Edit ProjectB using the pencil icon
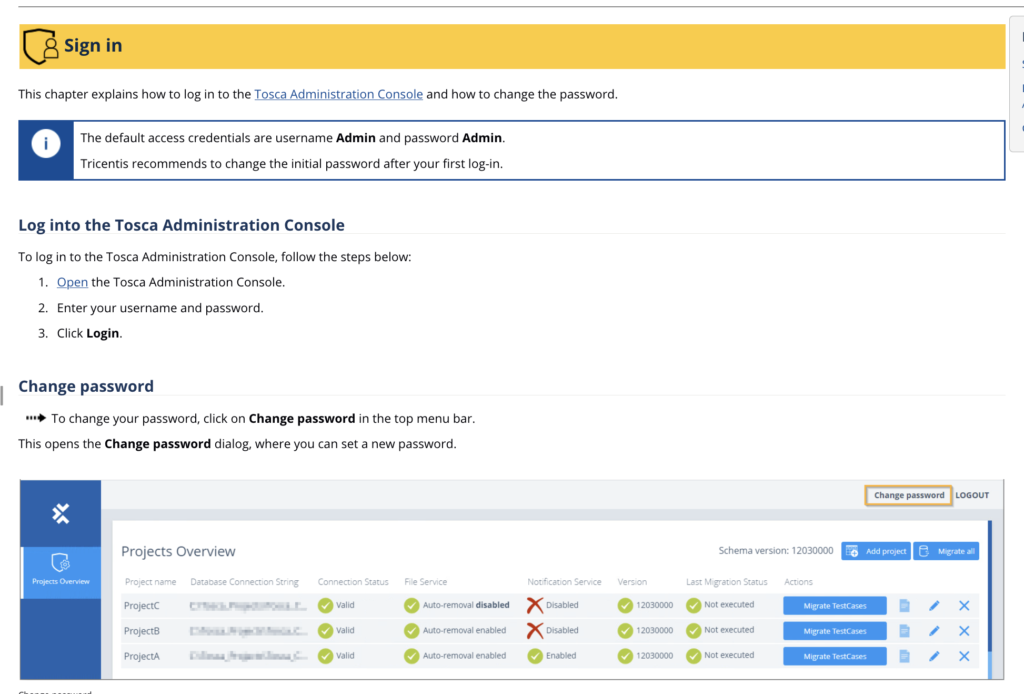Viewport: 1024px width, 694px height. (x=935, y=631)
